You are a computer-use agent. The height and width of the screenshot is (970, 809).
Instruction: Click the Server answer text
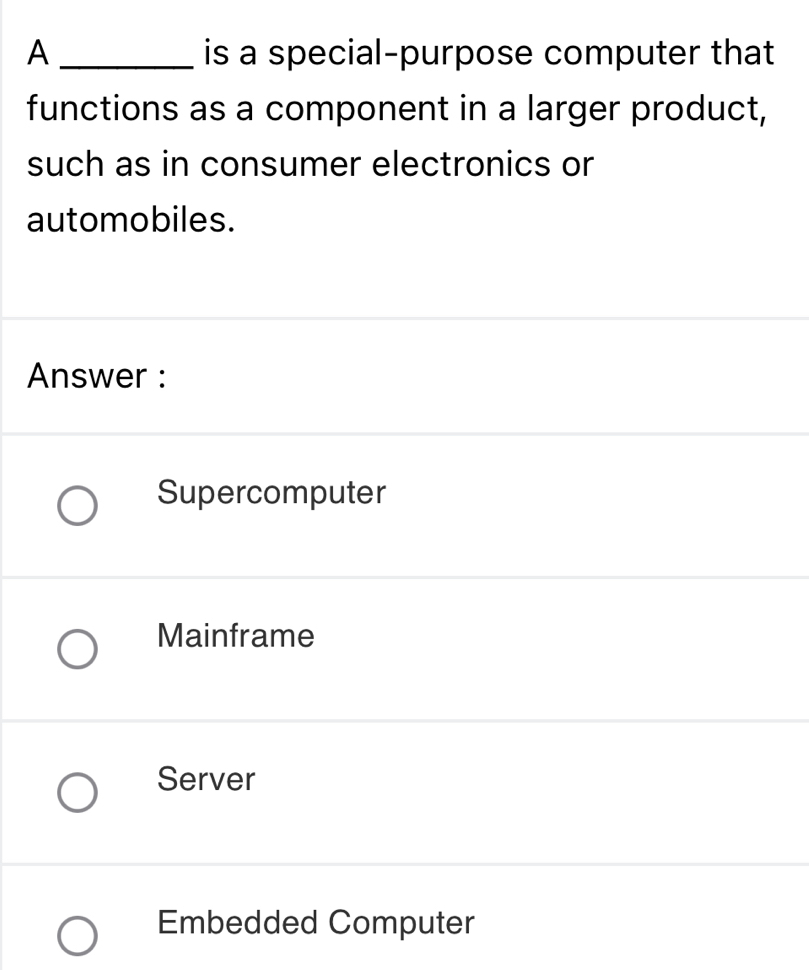[x=204, y=781]
